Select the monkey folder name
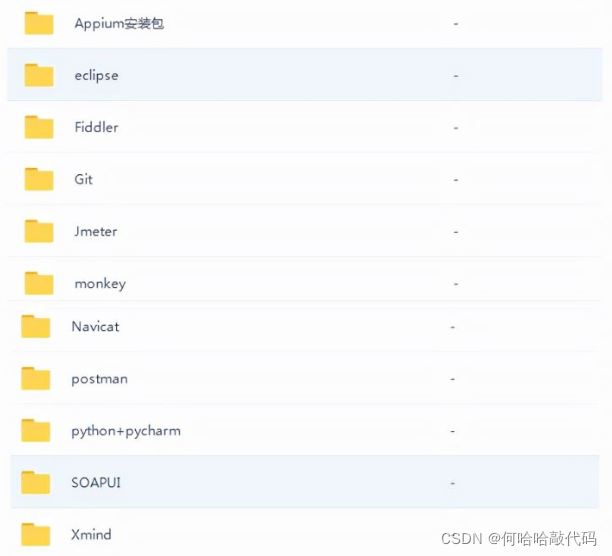 pyautogui.click(x=100, y=284)
